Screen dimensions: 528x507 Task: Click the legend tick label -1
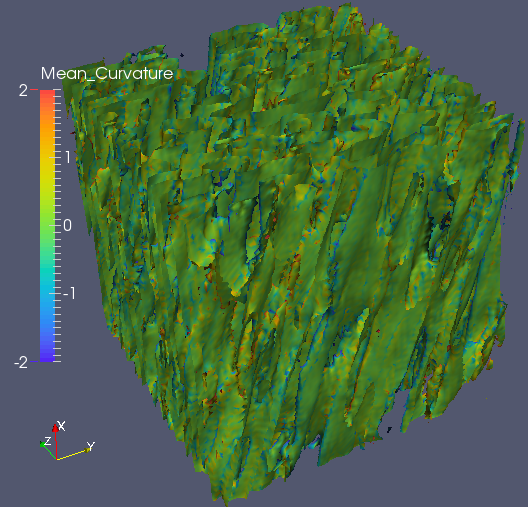click(x=69, y=293)
